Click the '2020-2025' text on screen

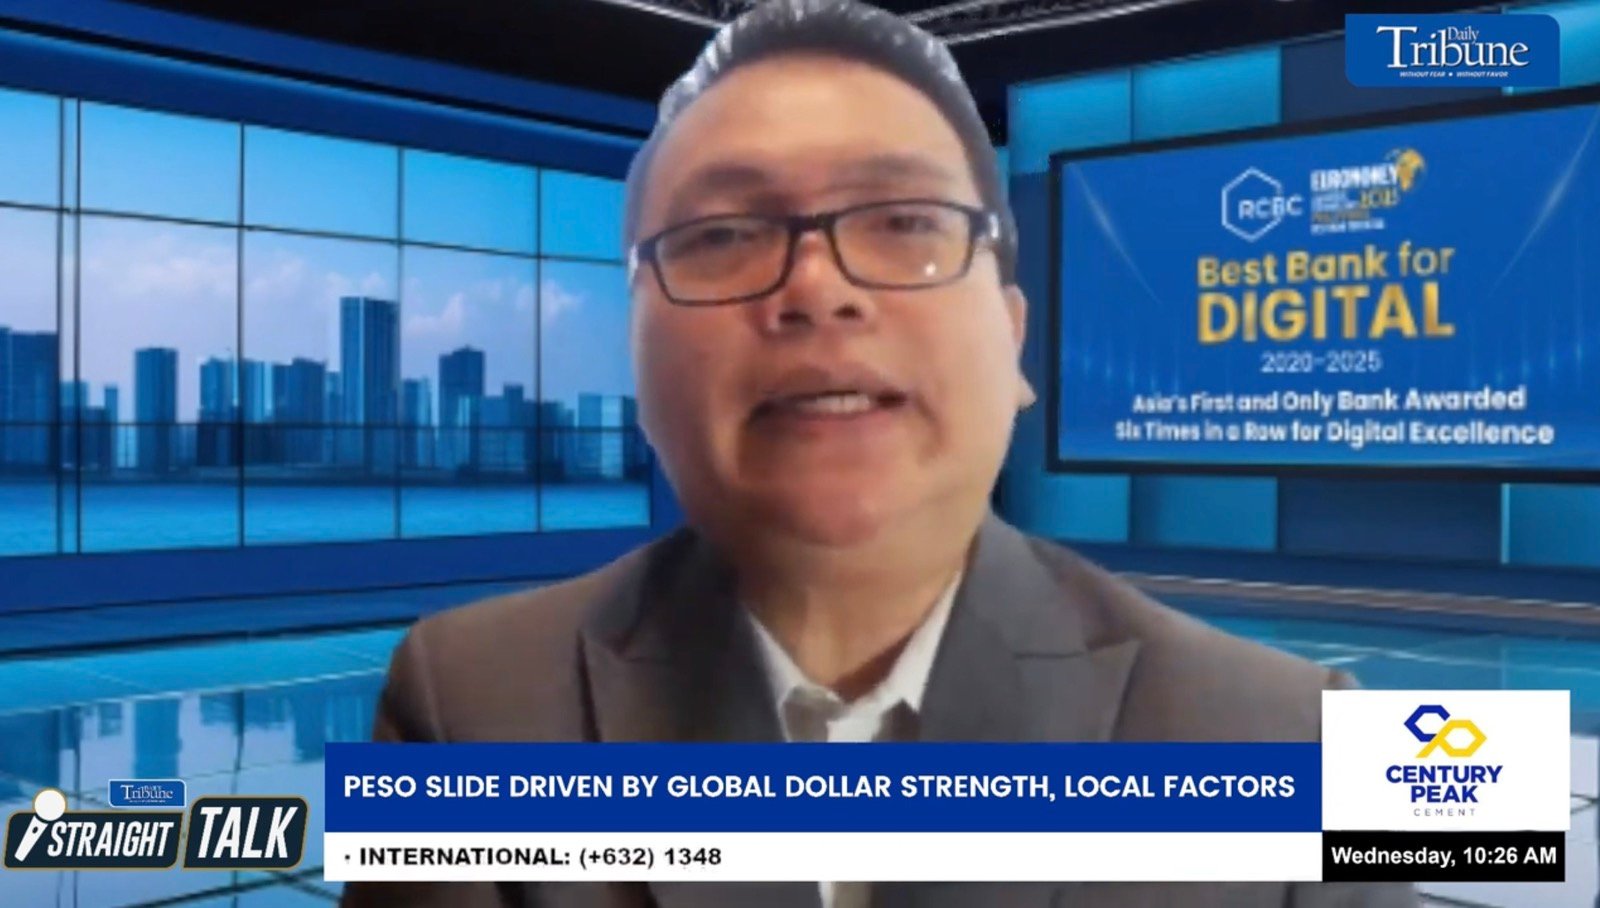coord(1320,361)
